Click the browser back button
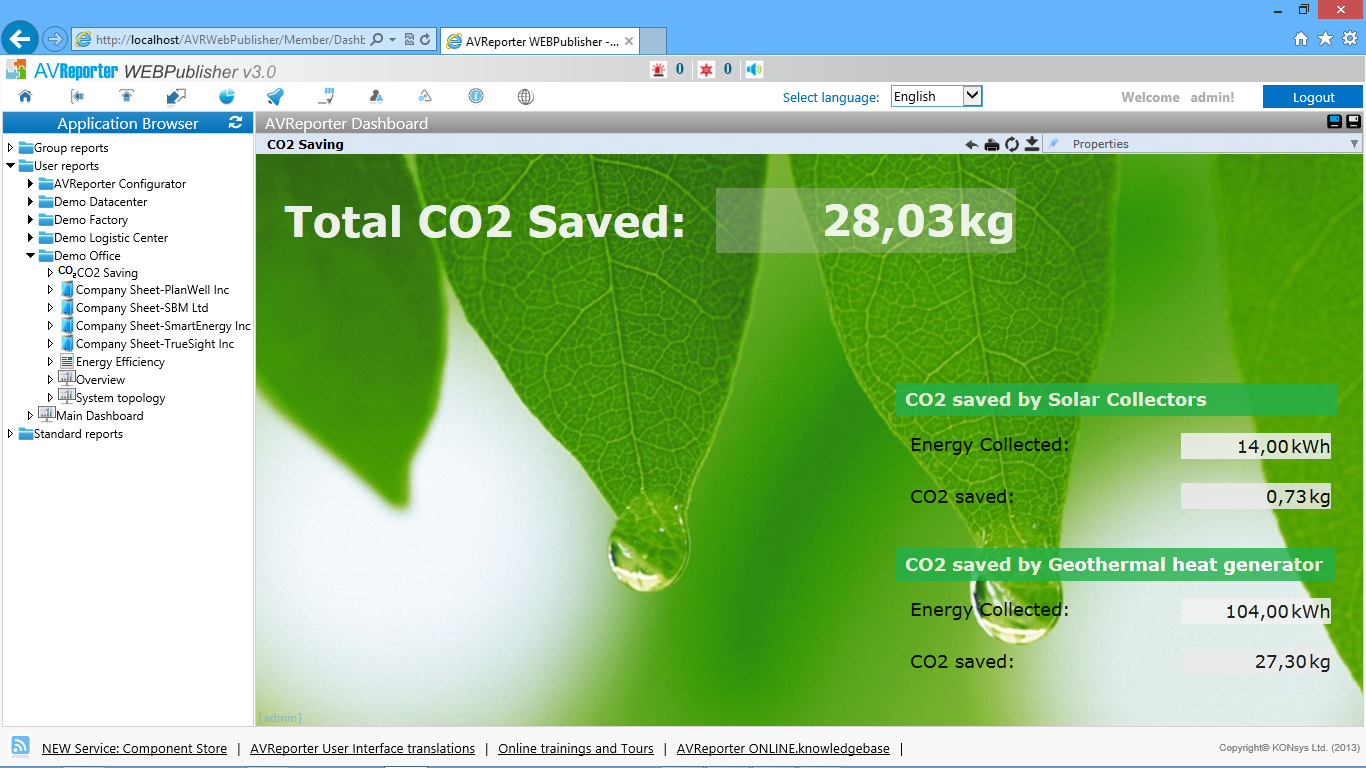1366x768 pixels. (x=20, y=39)
